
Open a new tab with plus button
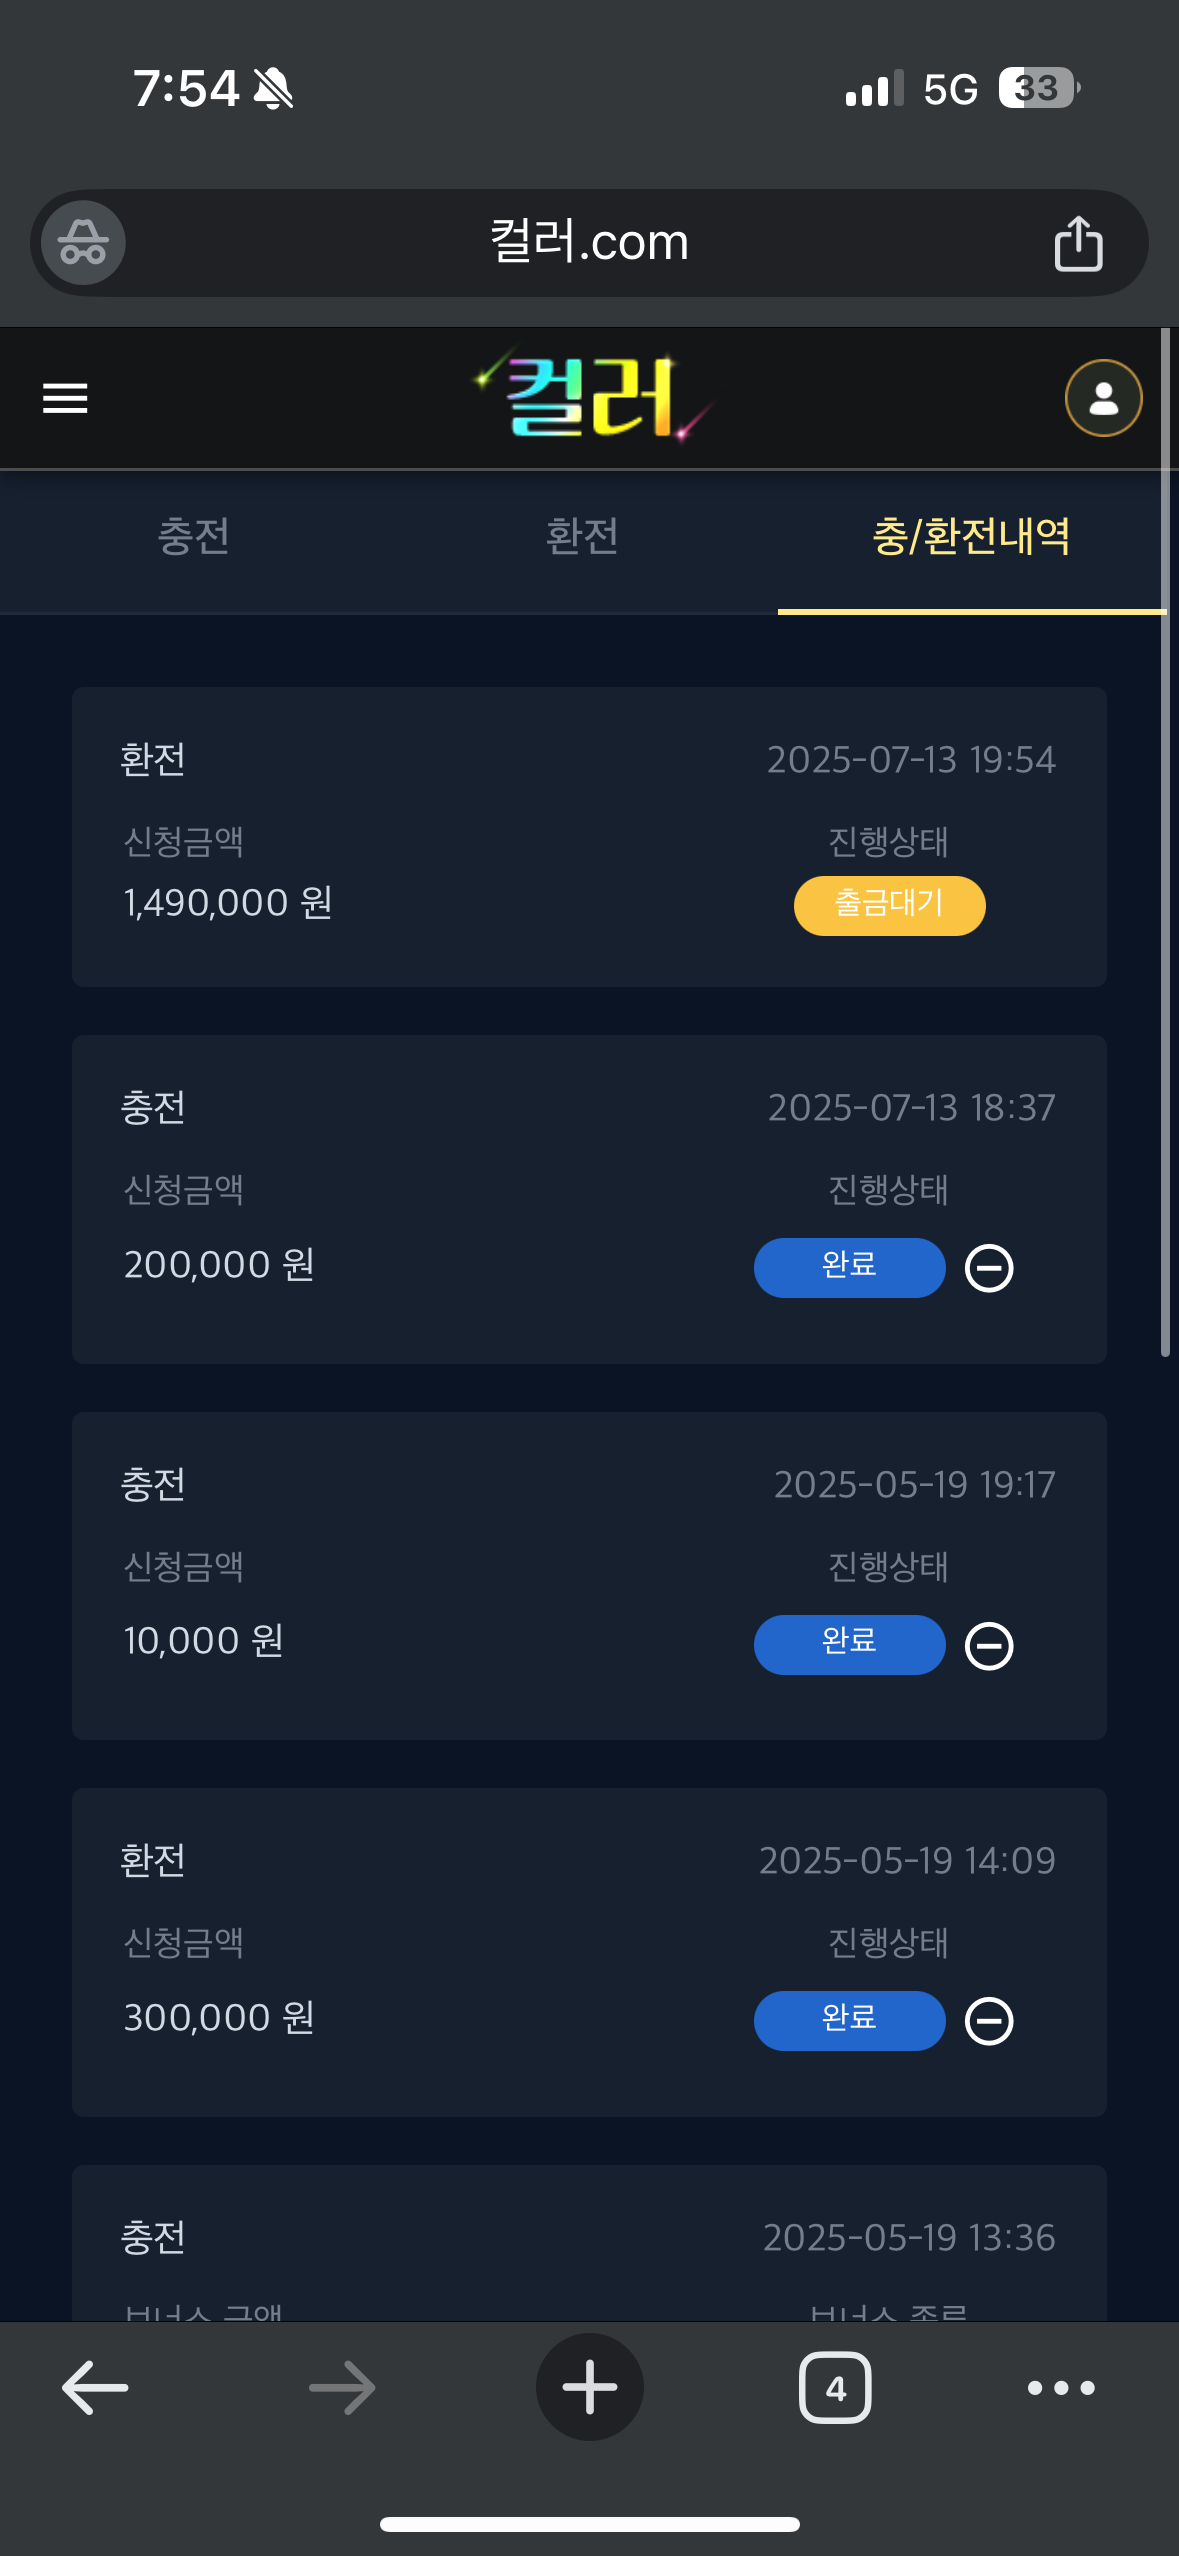pos(589,2388)
